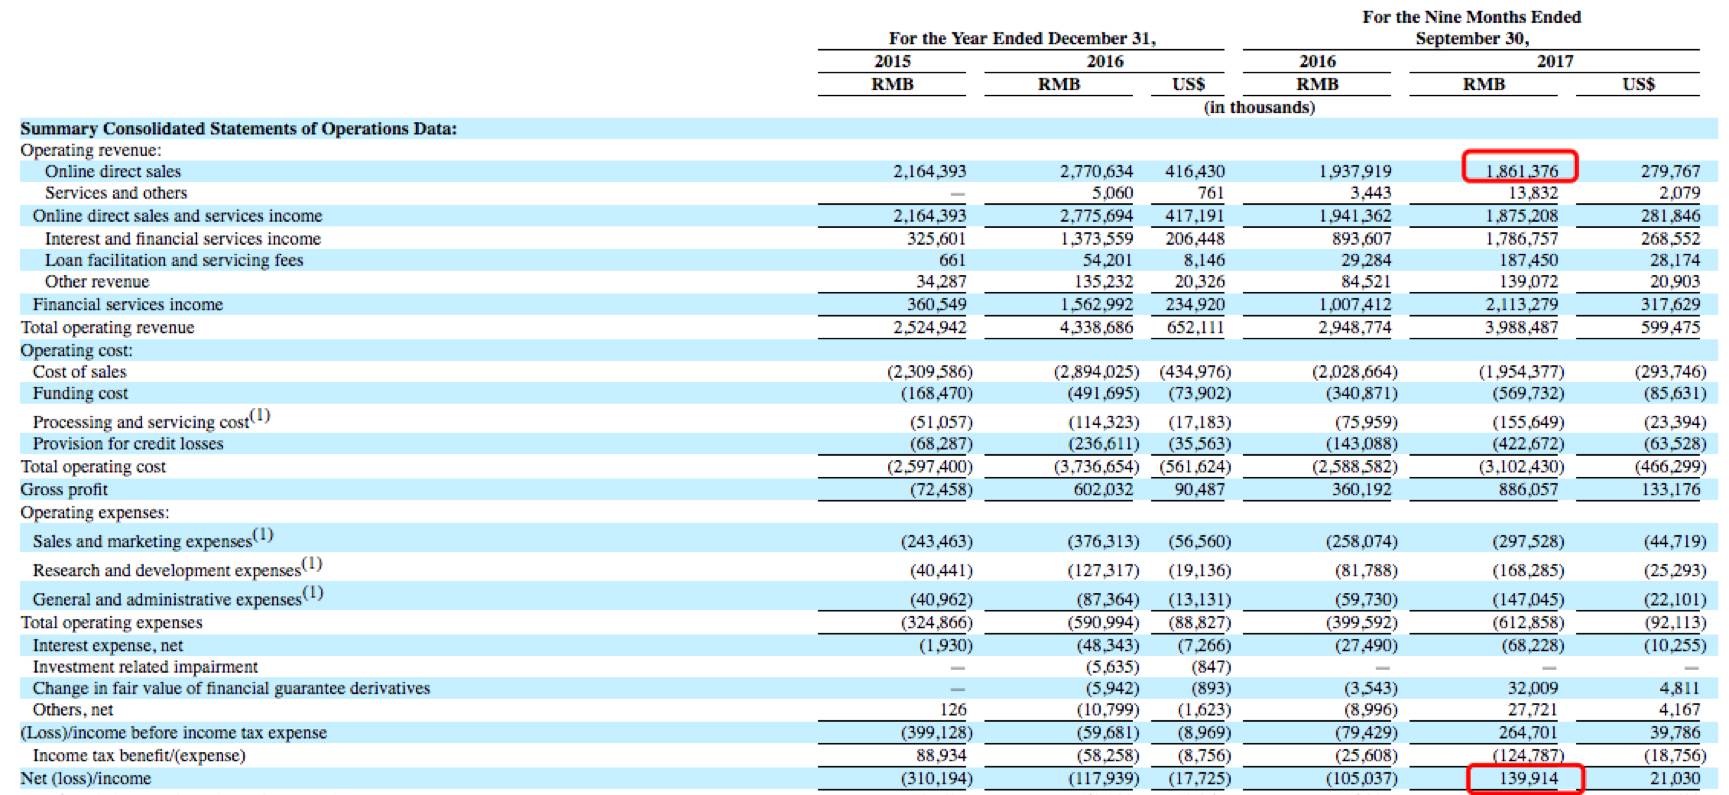Select the value '416,430' in 2016 US$ column
Viewport: 1729px width, 795px height.
(x=1195, y=171)
